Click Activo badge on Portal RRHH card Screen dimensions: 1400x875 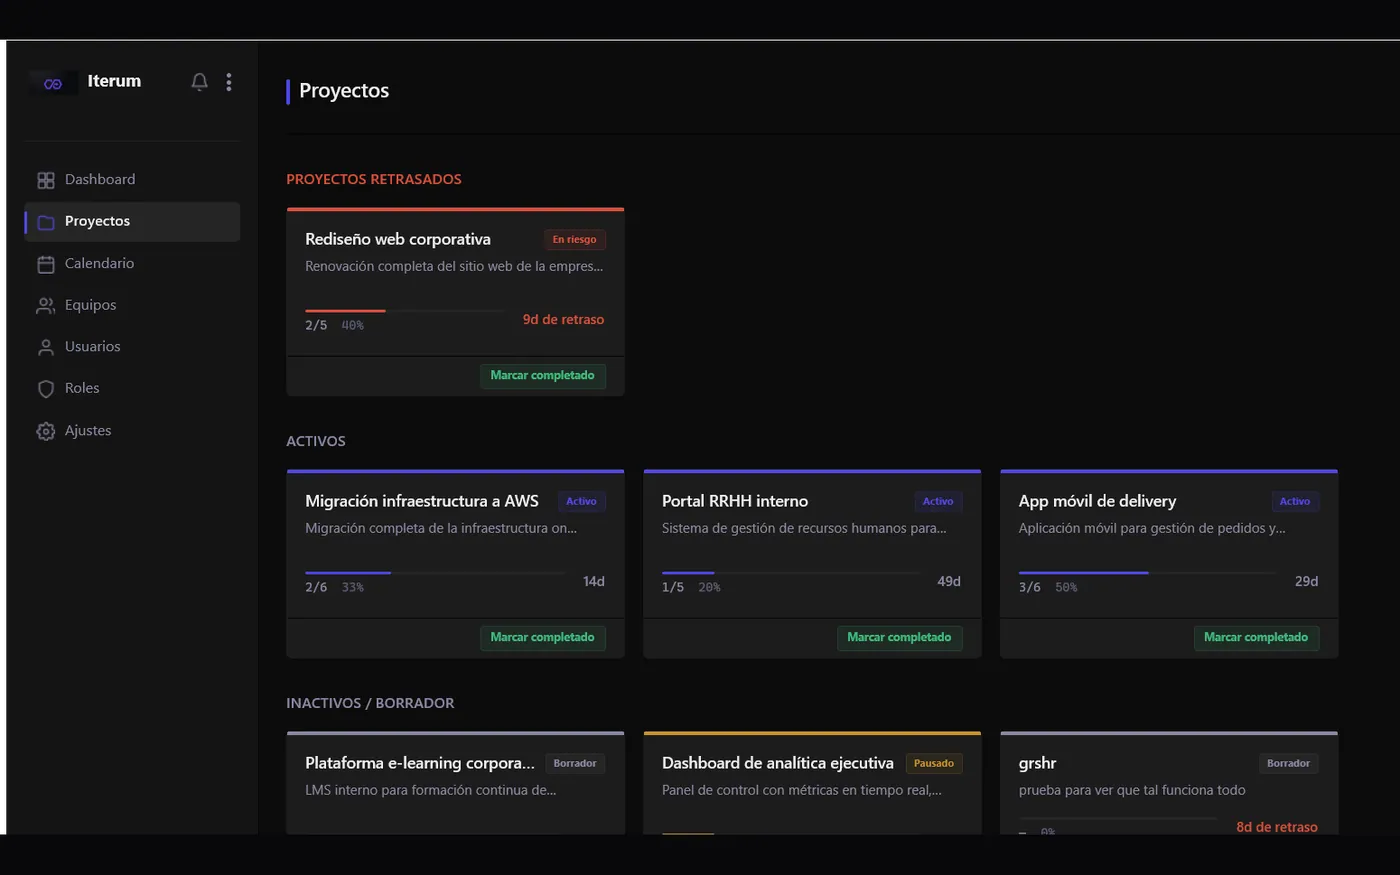tap(938, 502)
